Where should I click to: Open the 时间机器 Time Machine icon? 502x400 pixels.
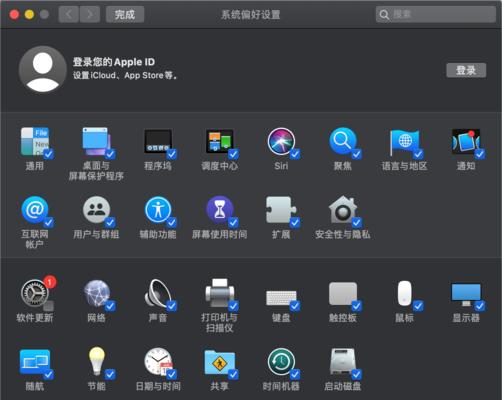tap(281, 362)
